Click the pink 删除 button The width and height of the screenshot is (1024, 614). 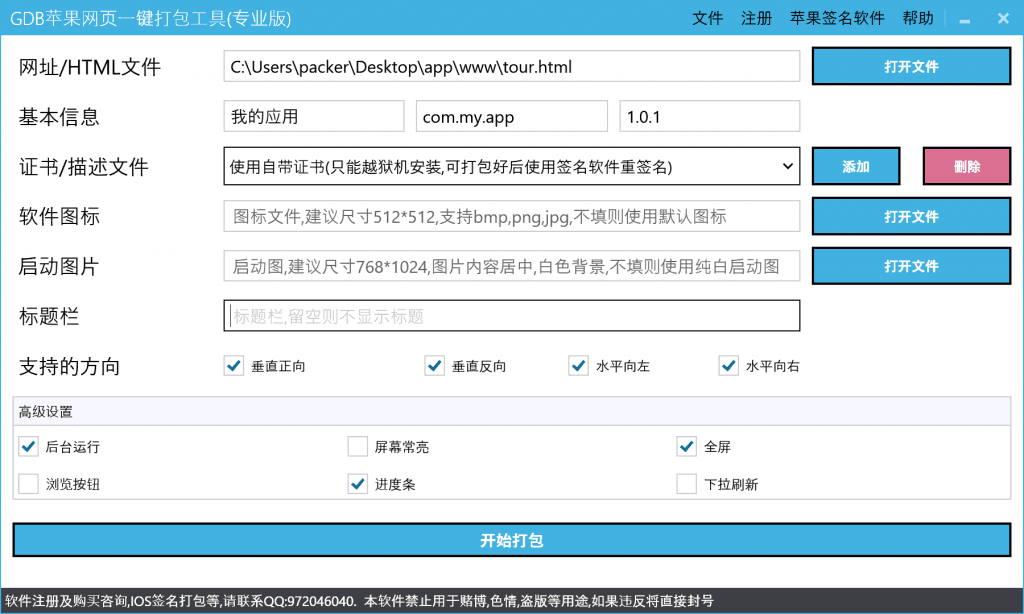pos(966,166)
